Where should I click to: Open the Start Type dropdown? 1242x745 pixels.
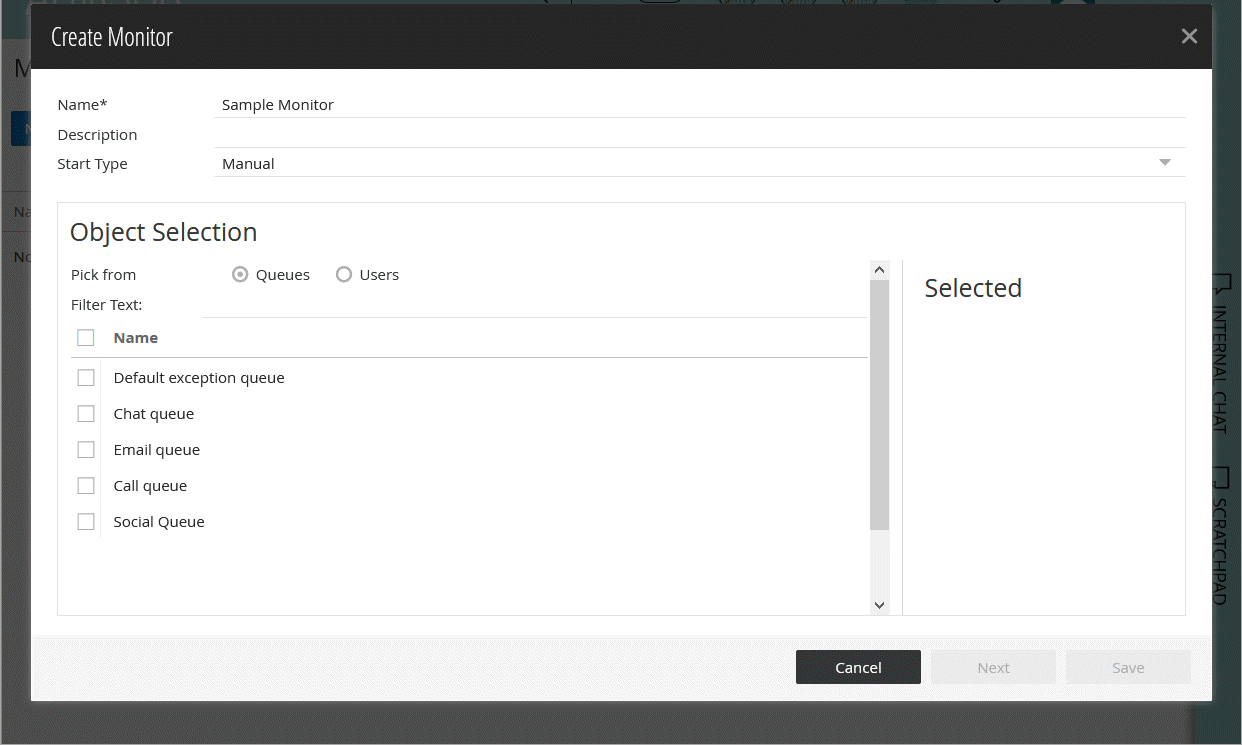point(700,163)
